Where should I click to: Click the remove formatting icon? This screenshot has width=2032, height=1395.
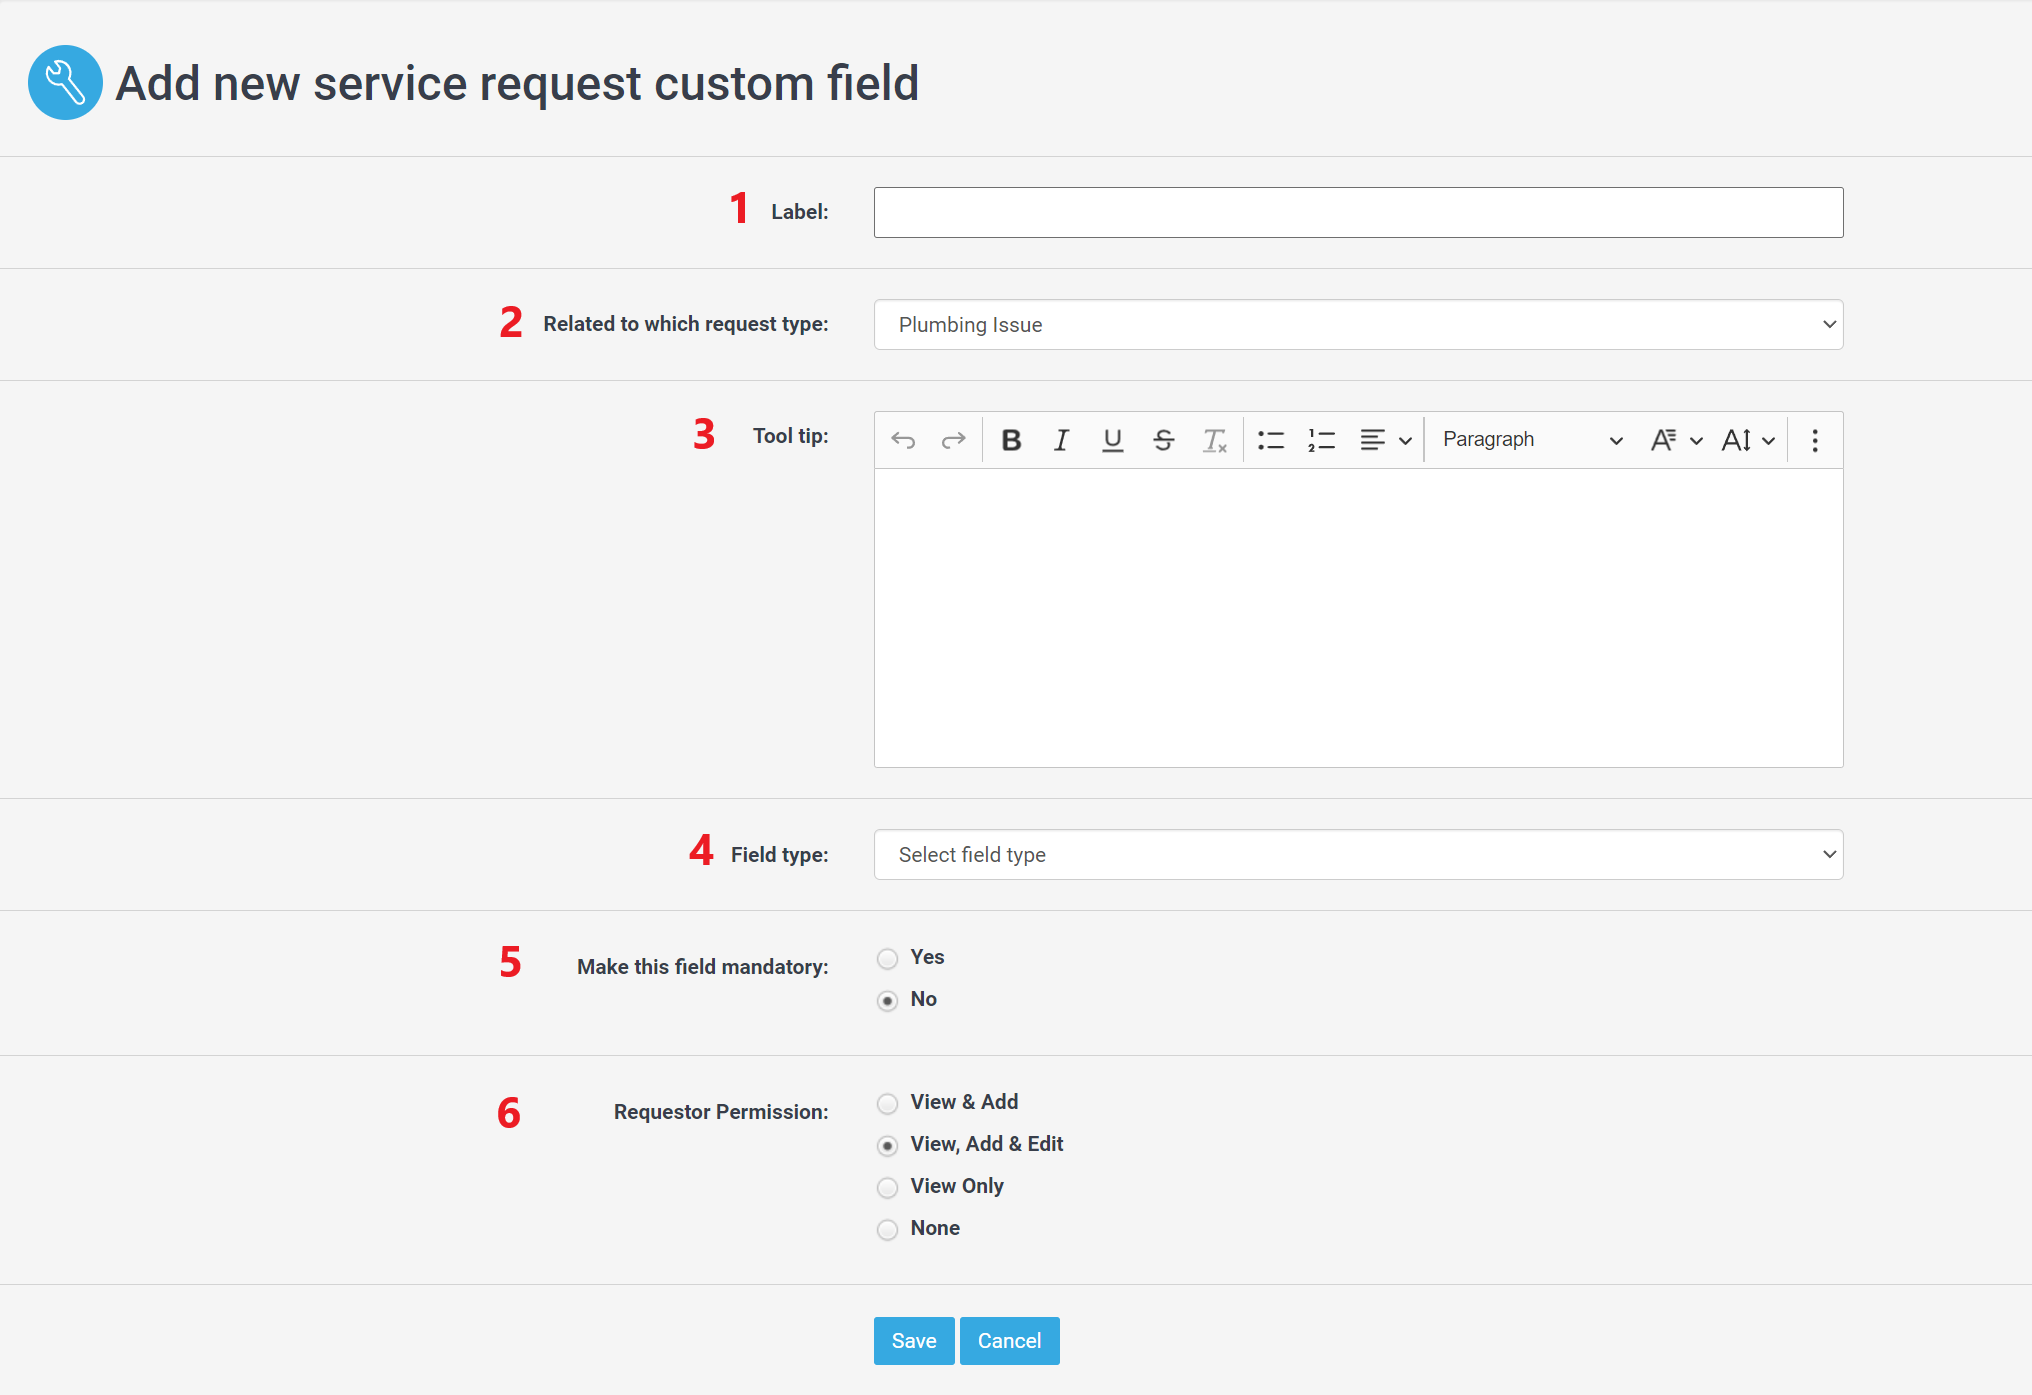1214,440
